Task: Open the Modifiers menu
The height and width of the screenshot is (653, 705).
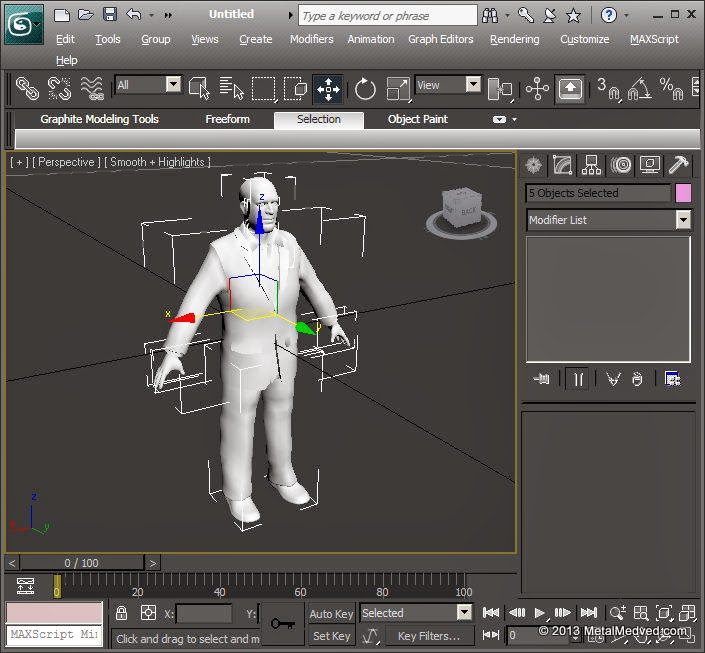Action: [x=311, y=39]
